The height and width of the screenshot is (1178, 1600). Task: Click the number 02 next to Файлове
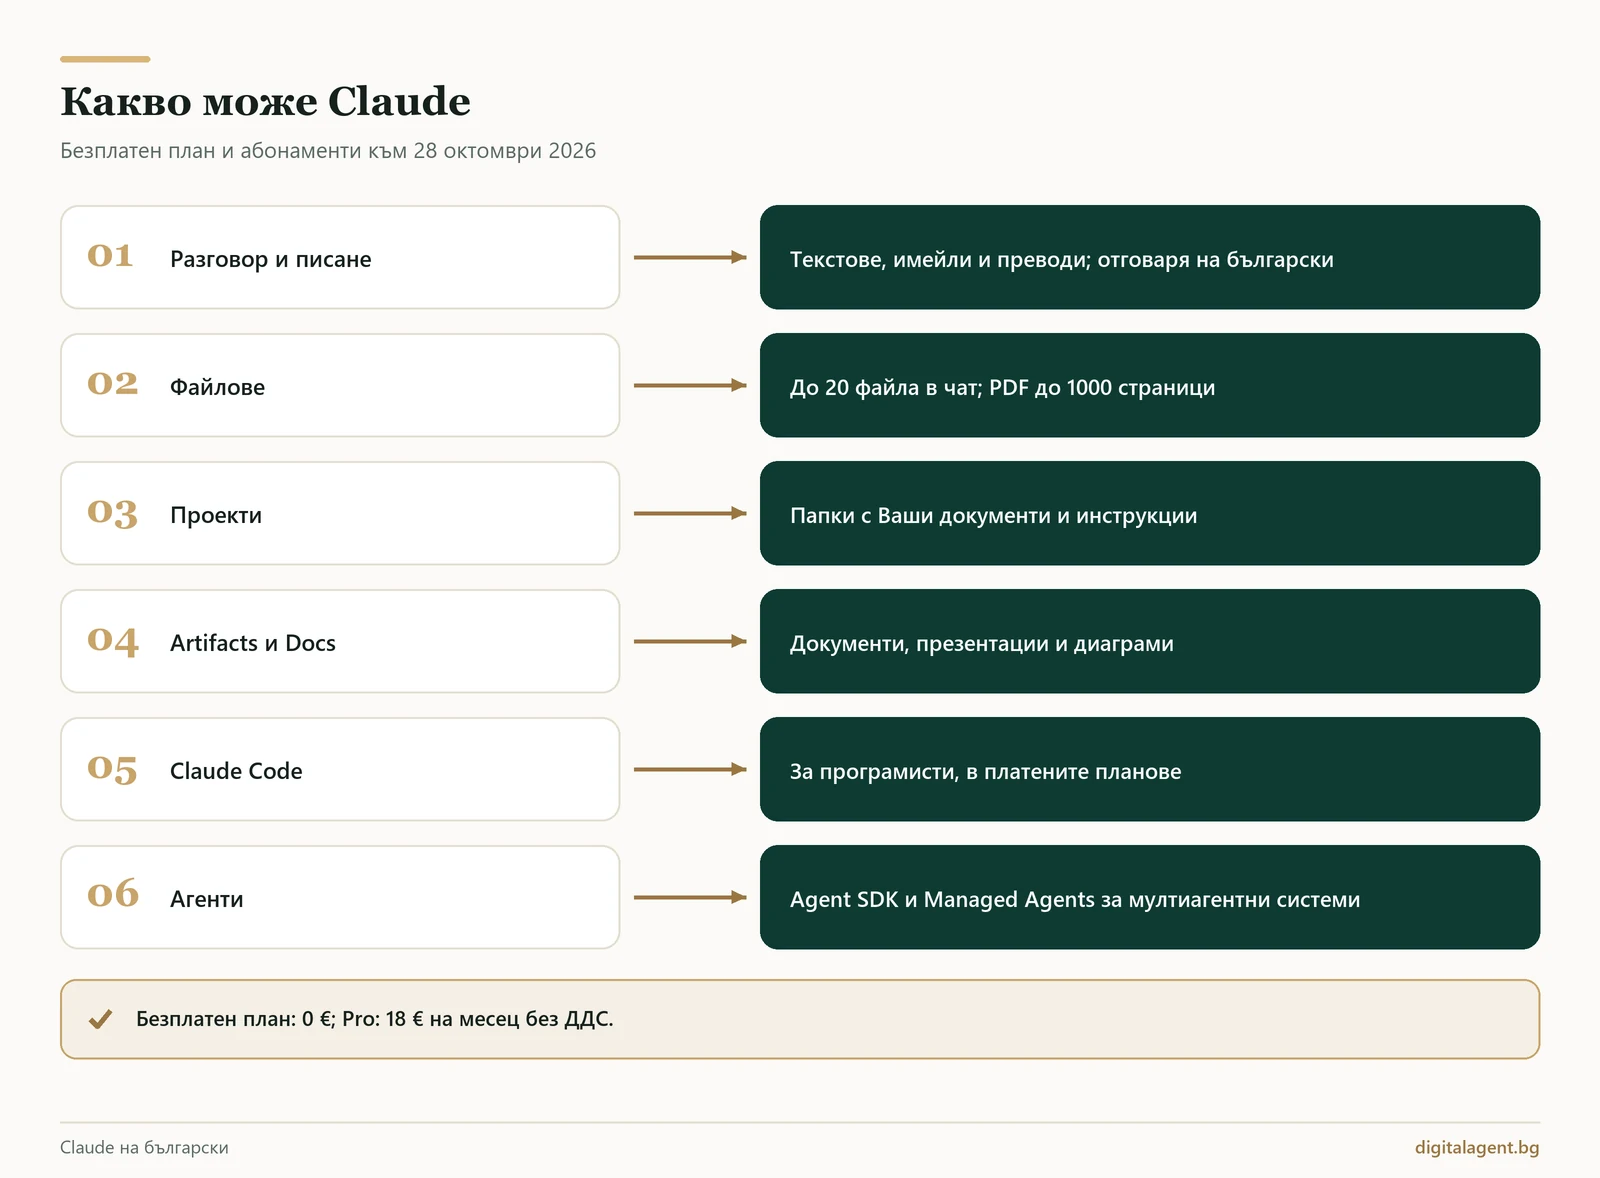click(x=113, y=383)
